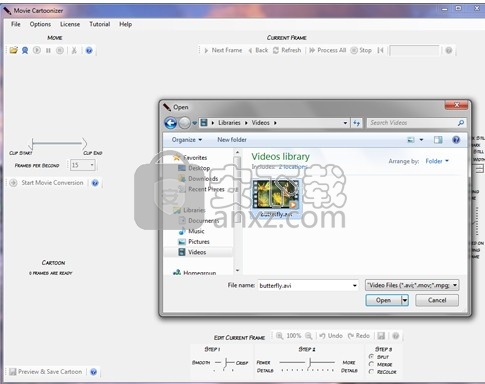Open the Options menu
This screenshot has width=485, height=384.
(40, 24)
